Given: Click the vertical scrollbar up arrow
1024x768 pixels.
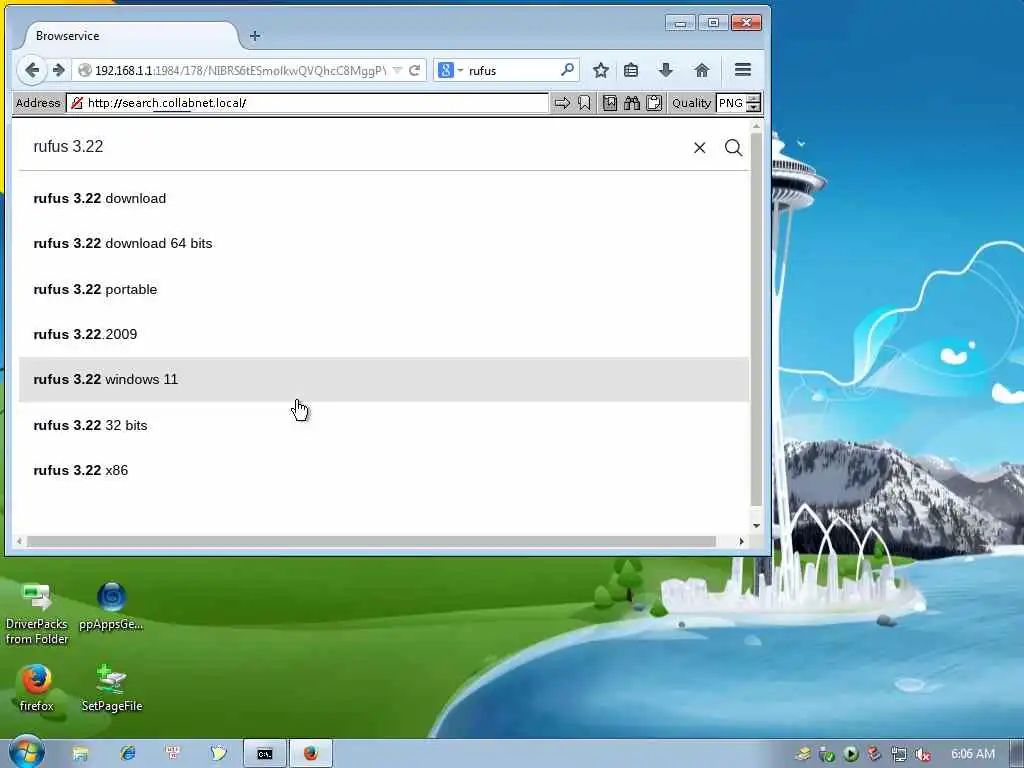Looking at the screenshot, I should (756, 125).
